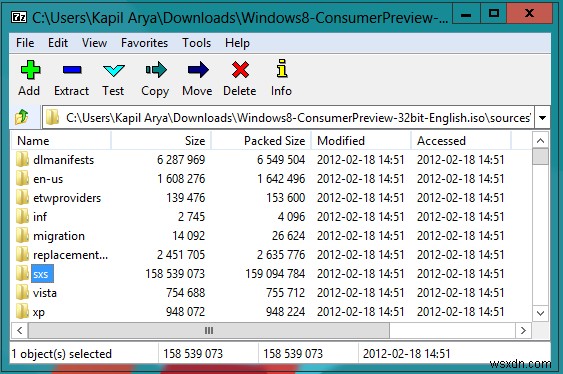Sort by Size column header
Viewport: 563px width, 374px height.
161,141
